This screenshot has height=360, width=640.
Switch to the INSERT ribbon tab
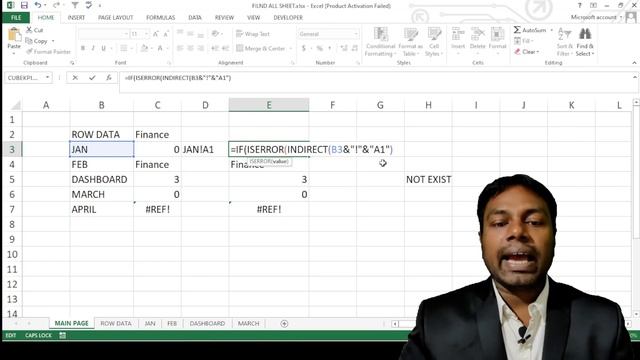pos(76,18)
